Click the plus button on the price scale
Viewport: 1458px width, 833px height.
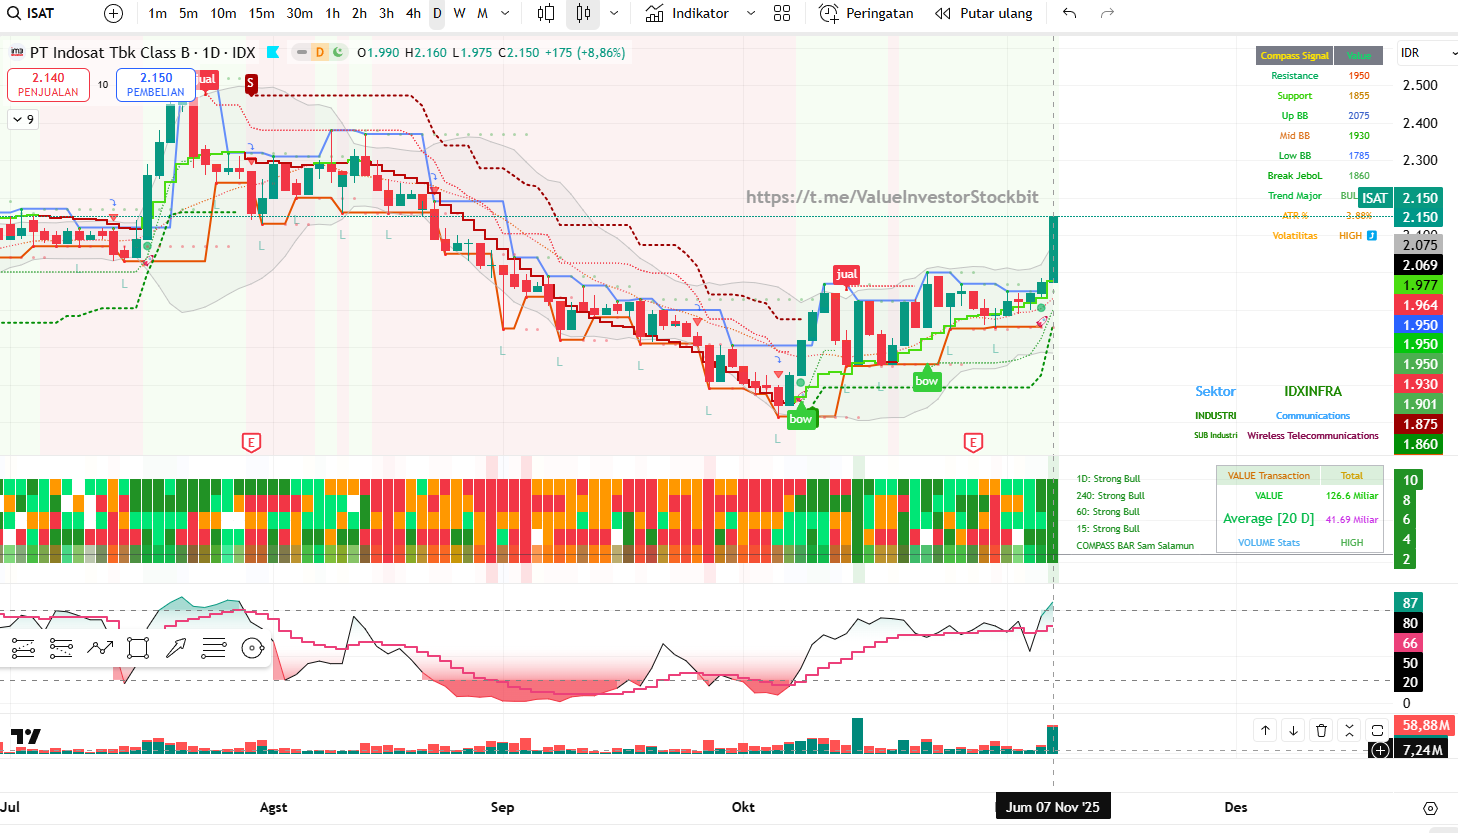(x=1380, y=750)
